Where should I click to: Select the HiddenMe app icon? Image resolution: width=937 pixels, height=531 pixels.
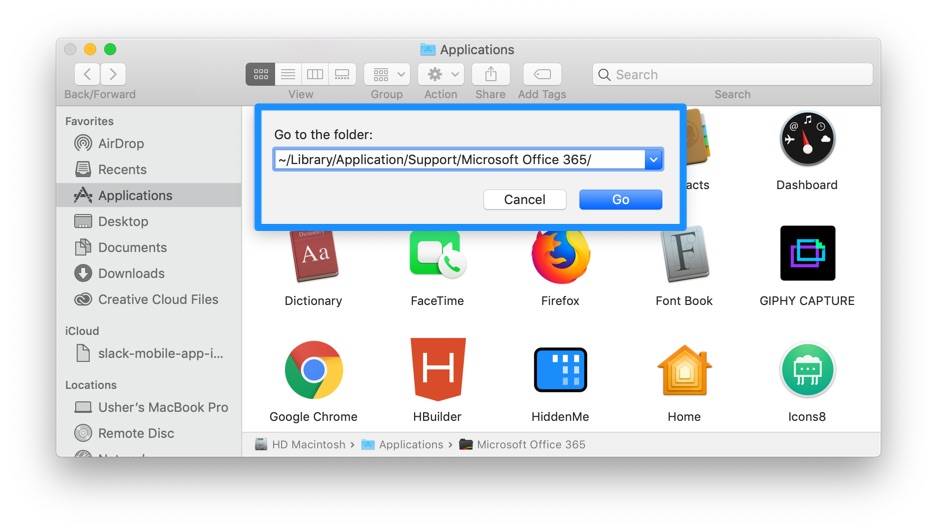(x=561, y=370)
